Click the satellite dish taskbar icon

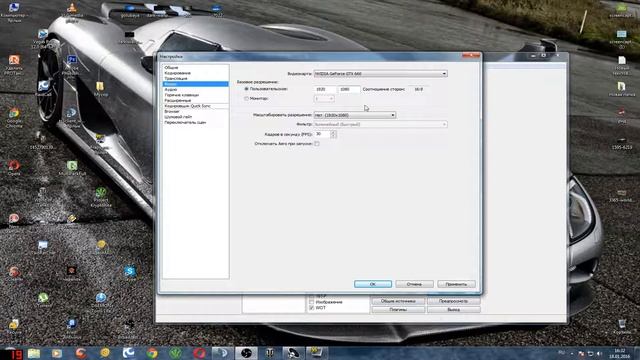click(x=293, y=353)
